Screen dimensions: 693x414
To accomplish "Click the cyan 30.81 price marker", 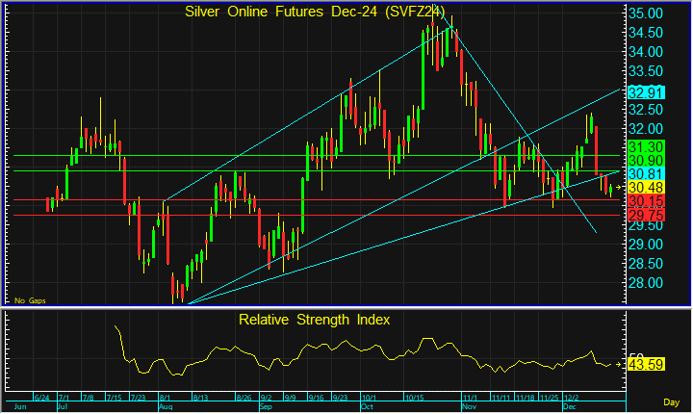I will (642, 174).
